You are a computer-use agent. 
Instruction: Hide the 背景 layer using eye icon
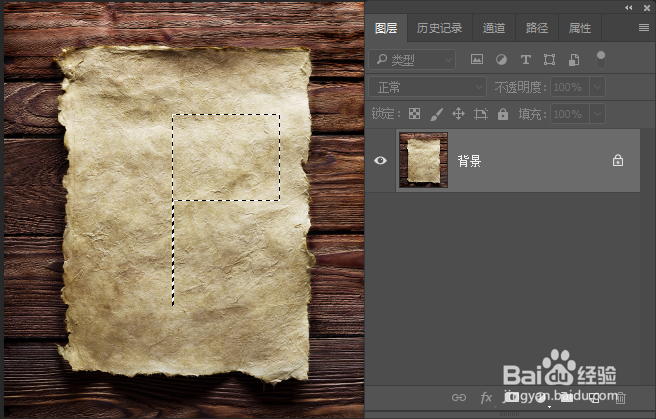point(380,161)
